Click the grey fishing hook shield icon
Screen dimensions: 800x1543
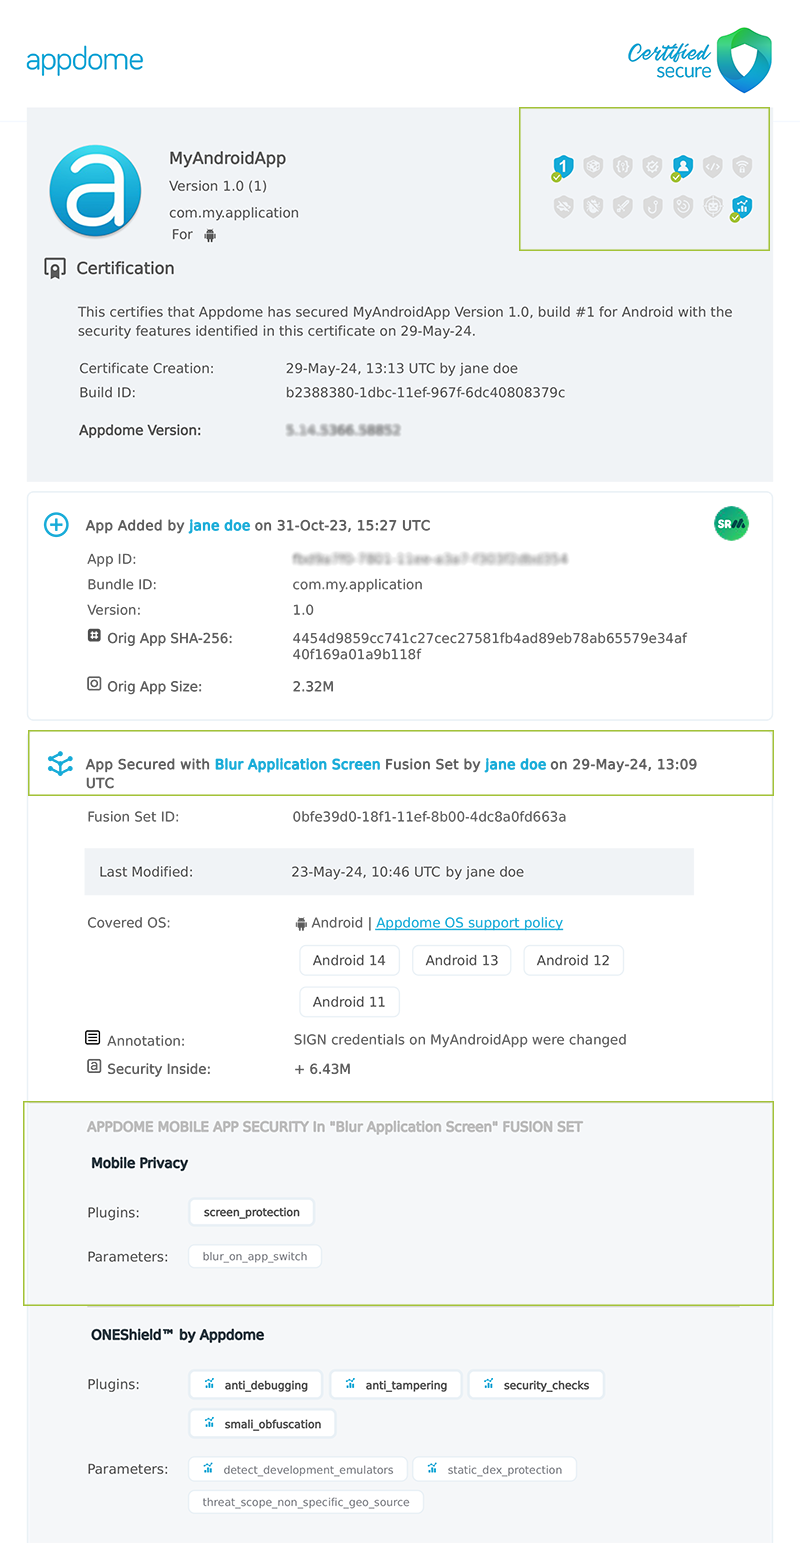pos(652,207)
